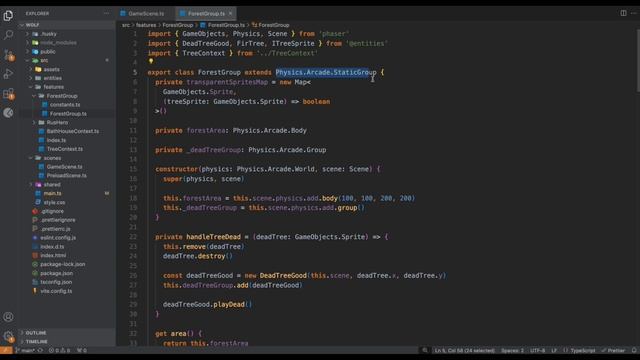Screen dimensions: 640x360
Task: Expand the shared folder
Action: click(x=67, y=184)
